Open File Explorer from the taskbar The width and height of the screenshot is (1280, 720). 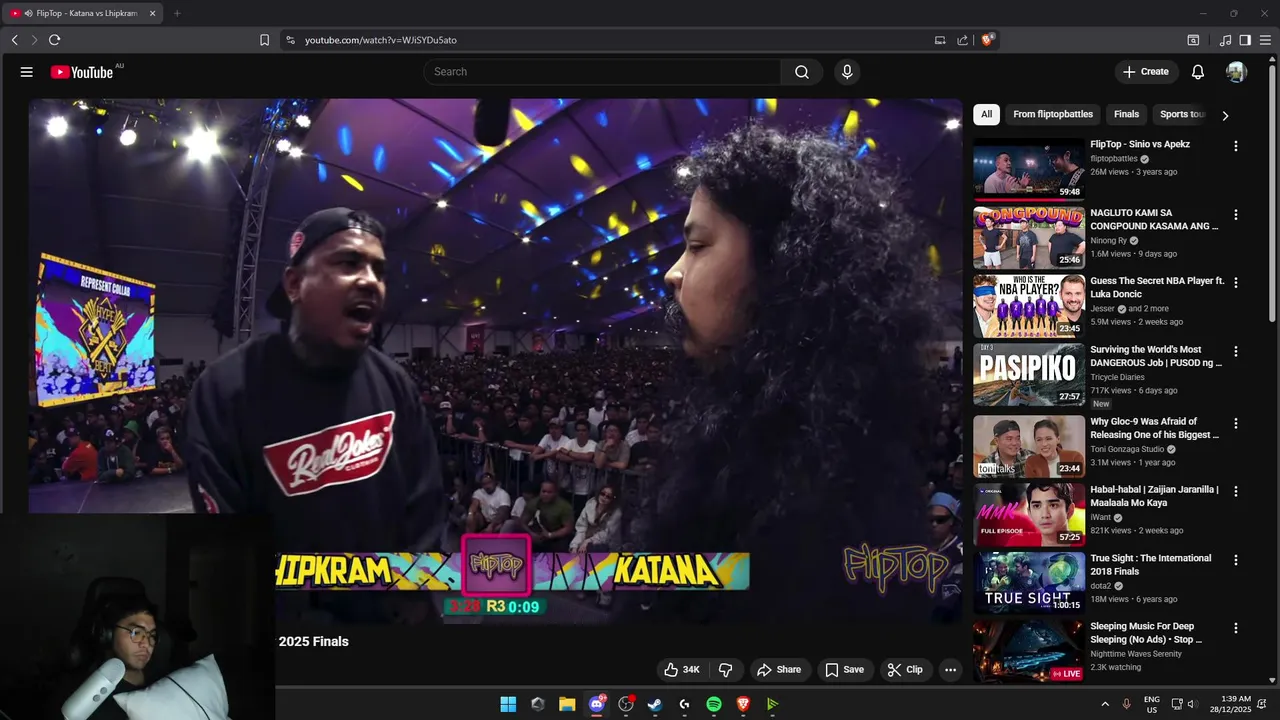(x=567, y=704)
